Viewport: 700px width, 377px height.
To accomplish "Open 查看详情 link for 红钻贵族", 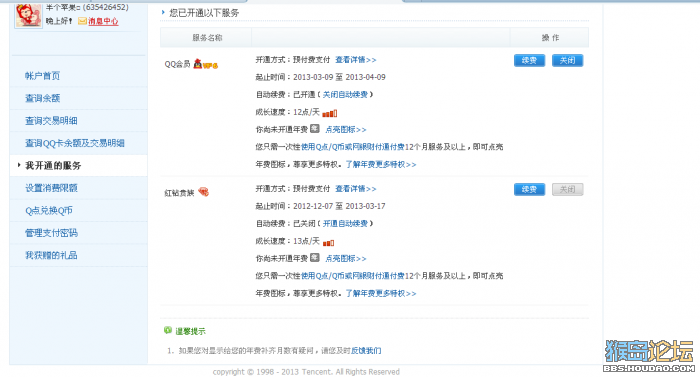I will (x=356, y=189).
